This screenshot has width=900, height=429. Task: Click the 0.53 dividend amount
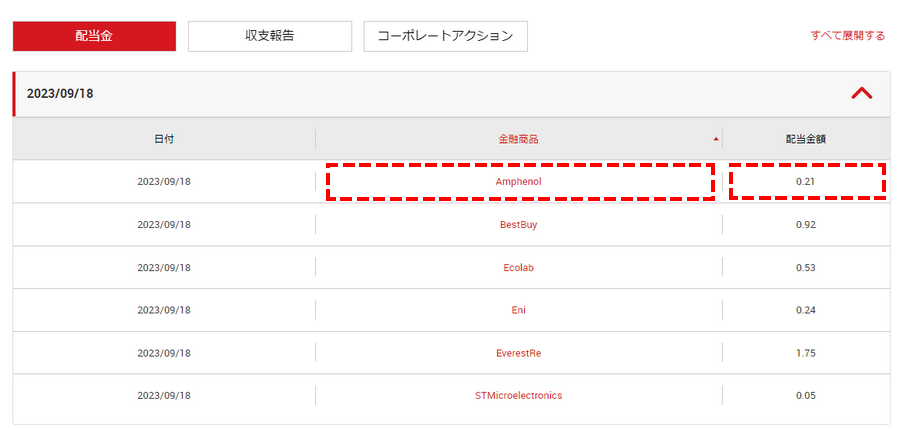[x=806, y=268]
